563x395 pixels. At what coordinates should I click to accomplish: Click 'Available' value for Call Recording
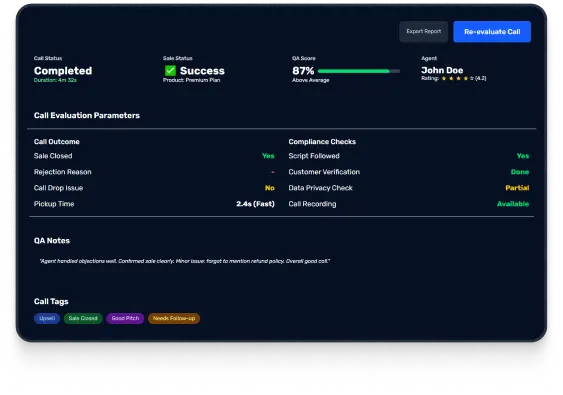pyautogui.click(x=513, y=204)
